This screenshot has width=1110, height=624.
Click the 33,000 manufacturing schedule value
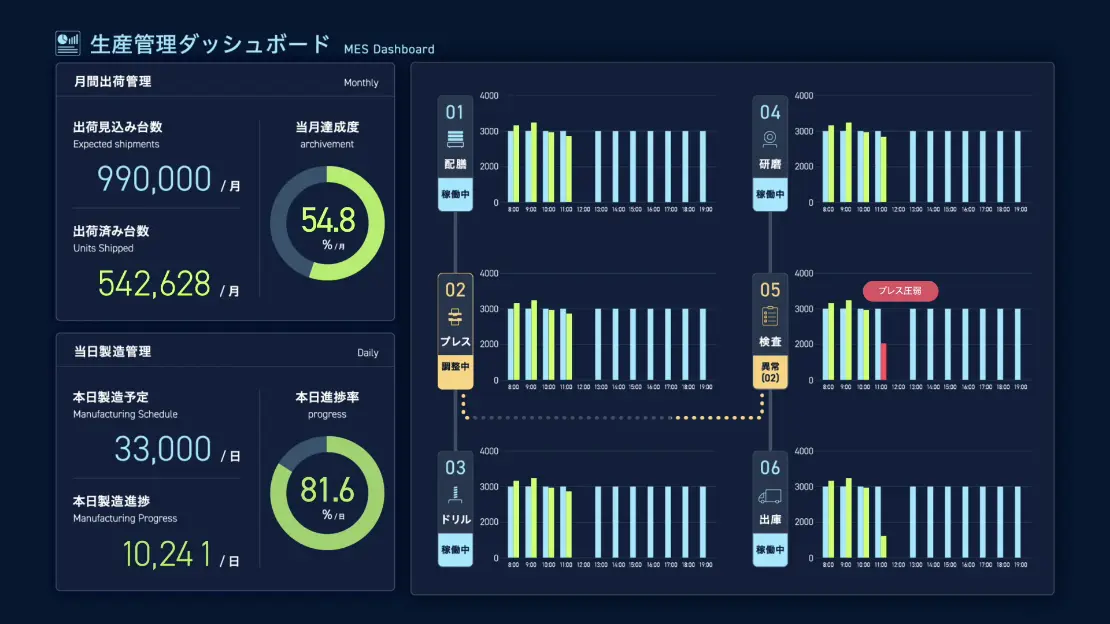click(x=162, y=449)
